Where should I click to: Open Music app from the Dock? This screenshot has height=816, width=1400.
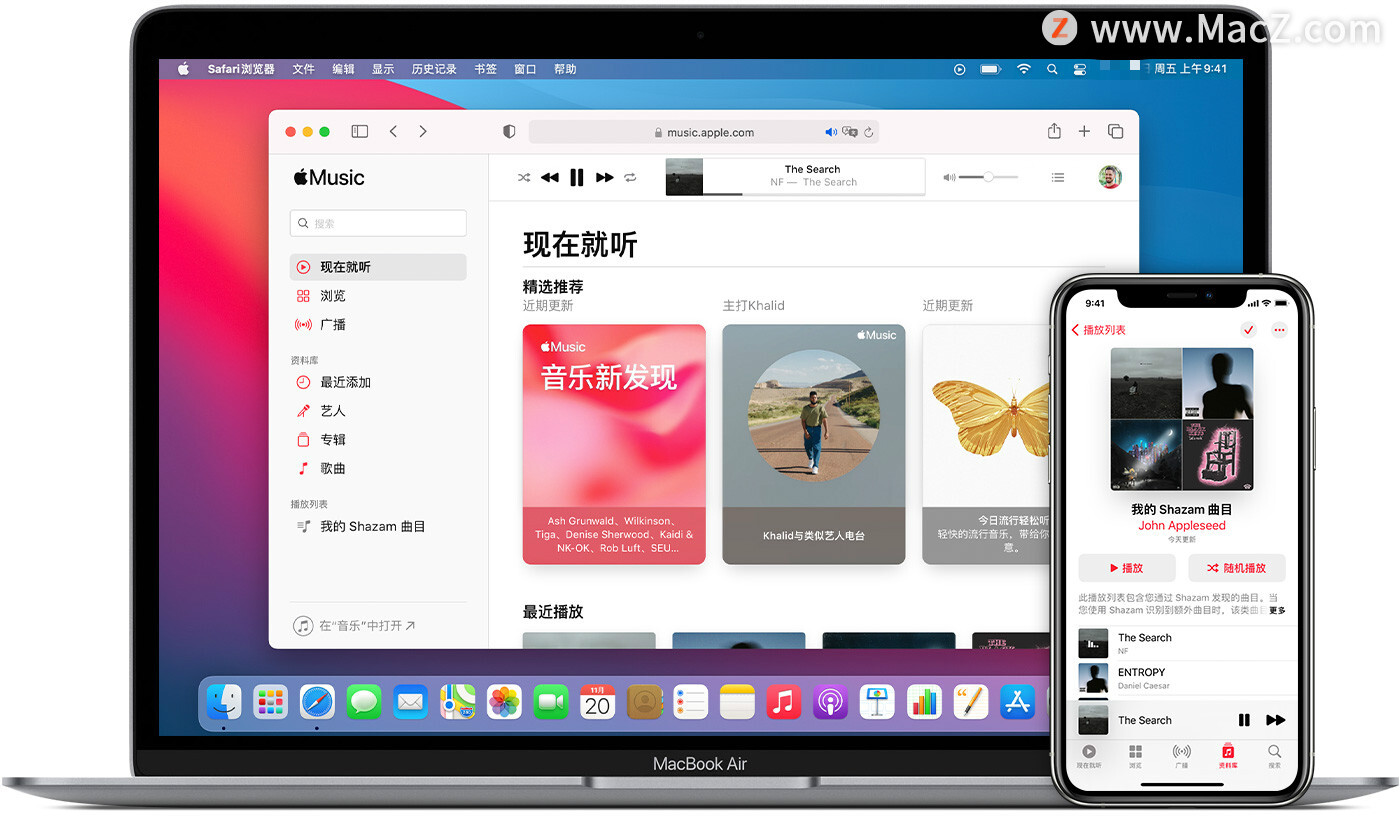click(784, 701)
